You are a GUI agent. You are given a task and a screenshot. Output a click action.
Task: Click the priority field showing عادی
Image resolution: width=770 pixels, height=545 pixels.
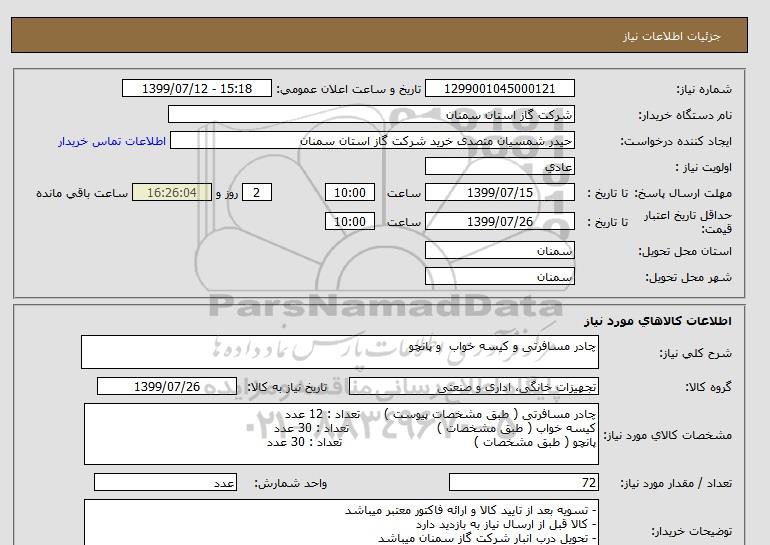499,166
